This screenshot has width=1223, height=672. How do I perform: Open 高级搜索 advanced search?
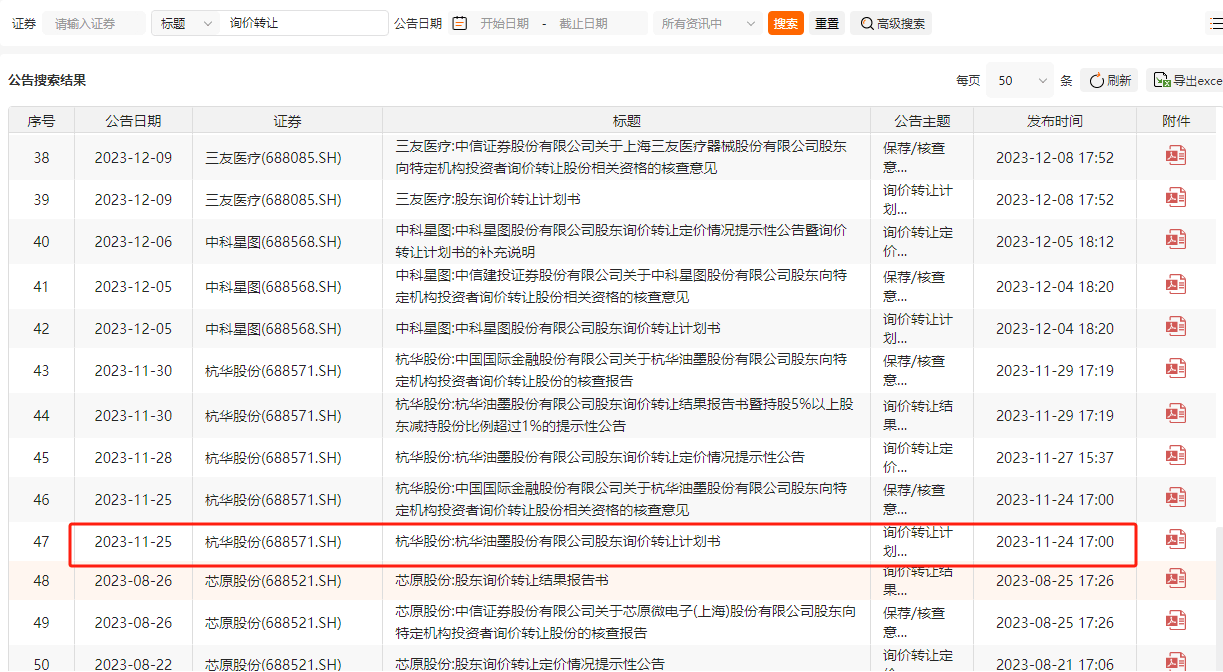(x=891, y=23)
